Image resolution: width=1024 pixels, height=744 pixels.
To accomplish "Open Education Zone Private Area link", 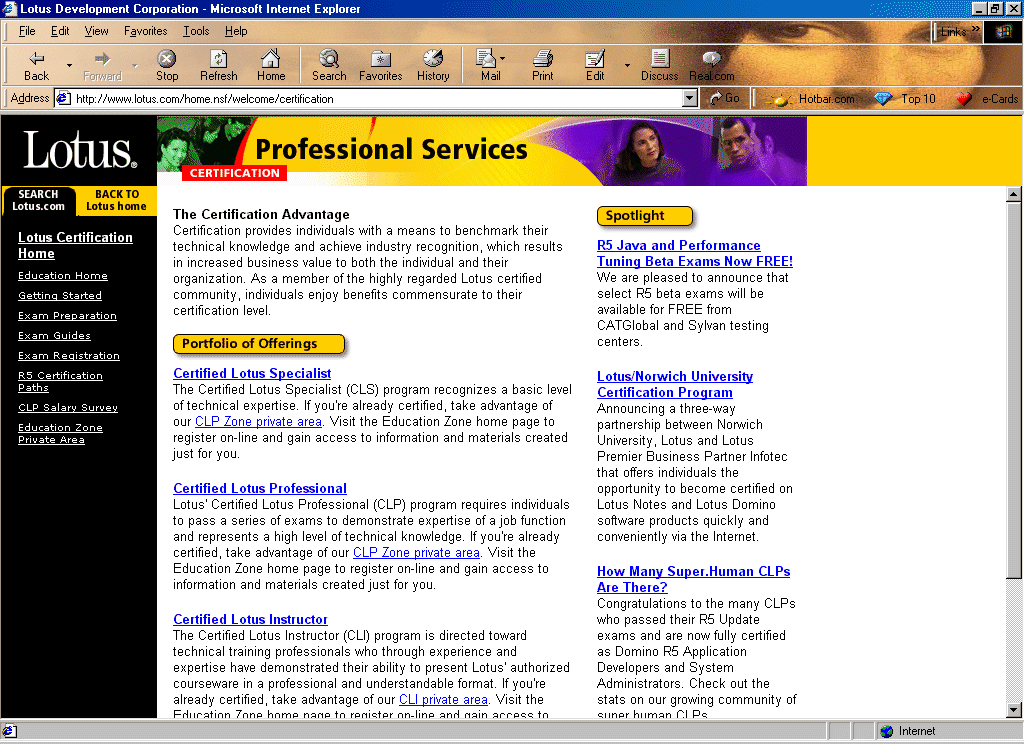I will pos(60,434).
